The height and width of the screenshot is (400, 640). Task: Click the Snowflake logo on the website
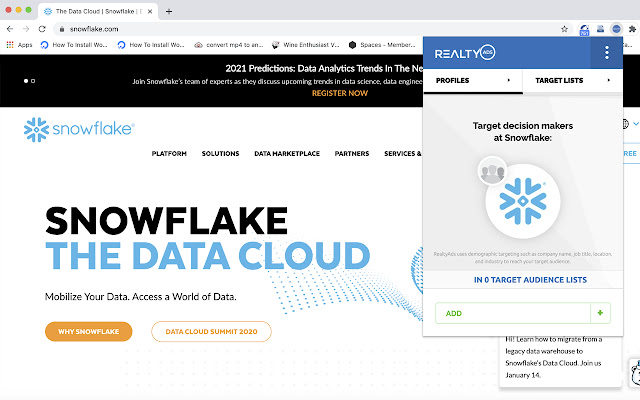click(x=79, y=129)
